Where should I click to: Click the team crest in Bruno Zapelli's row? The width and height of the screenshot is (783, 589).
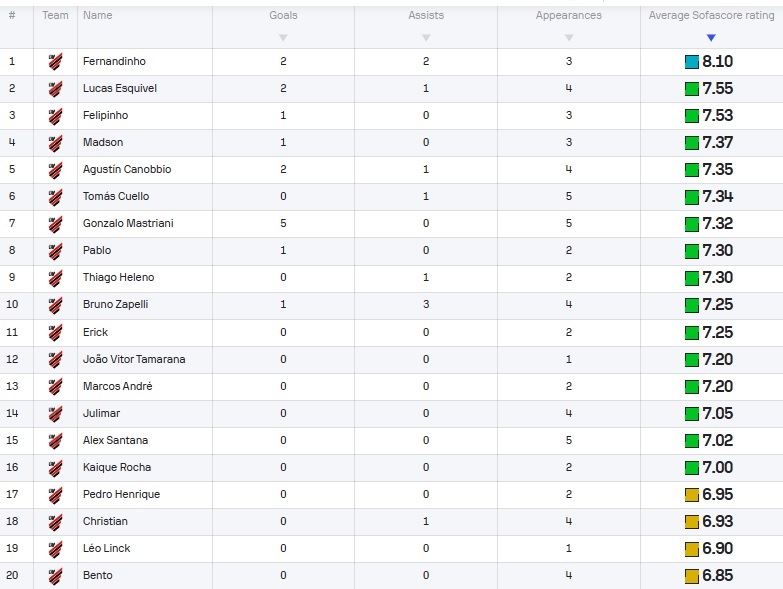55,304
